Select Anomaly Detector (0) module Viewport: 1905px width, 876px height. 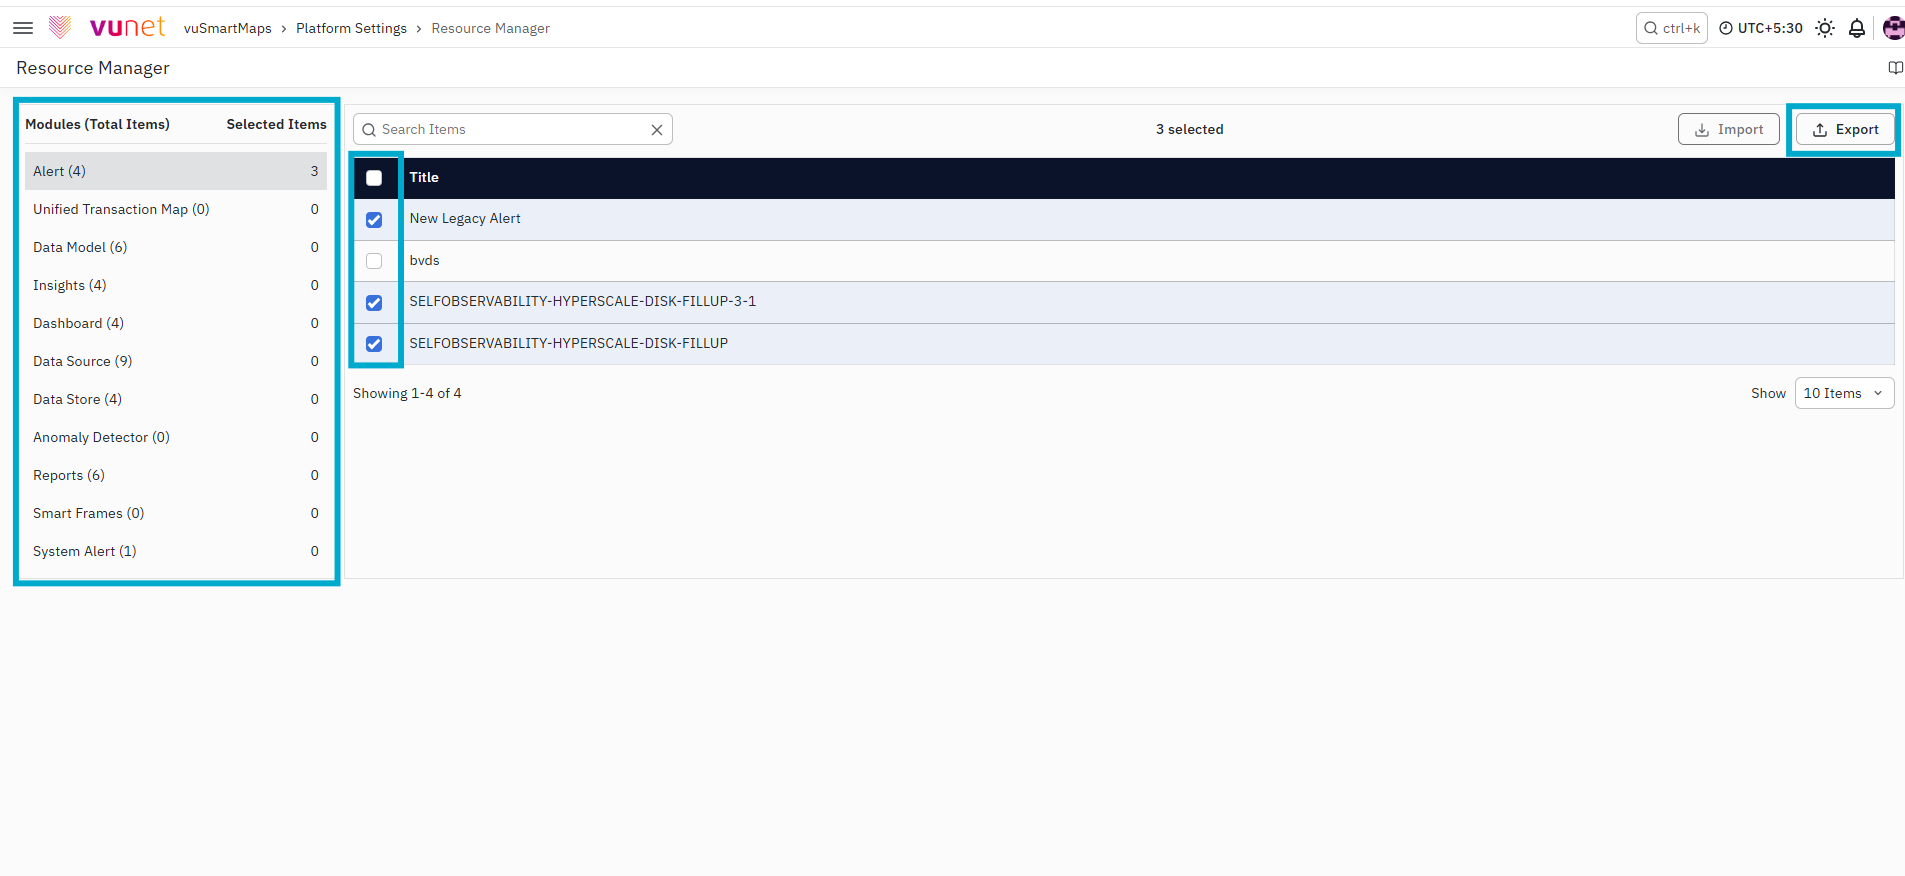coord(176,437)
